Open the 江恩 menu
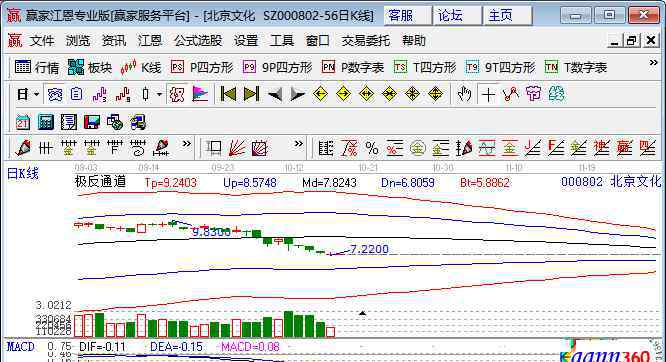 150,41
